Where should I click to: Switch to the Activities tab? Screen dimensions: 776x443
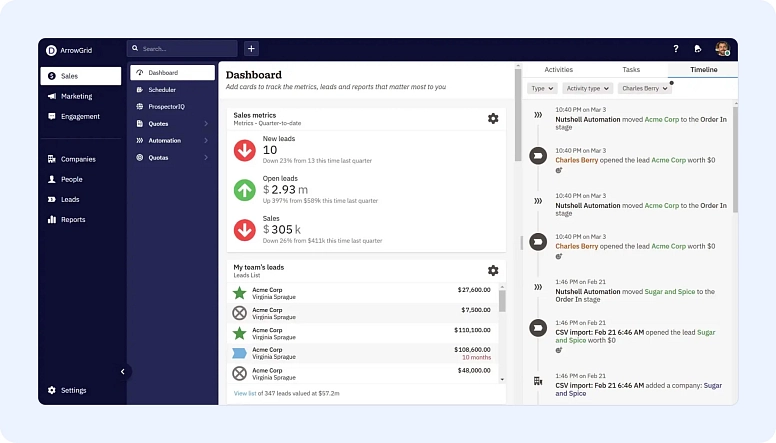click(x=558, y=70)
